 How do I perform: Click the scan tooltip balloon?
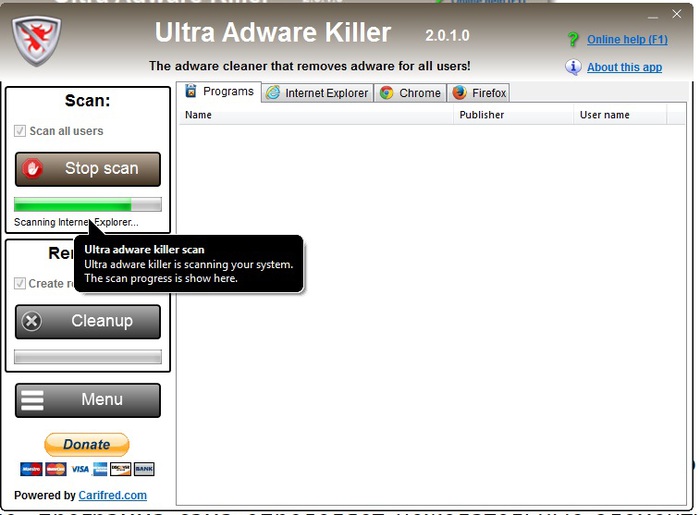pyautogui.click(x=188, y=264)
